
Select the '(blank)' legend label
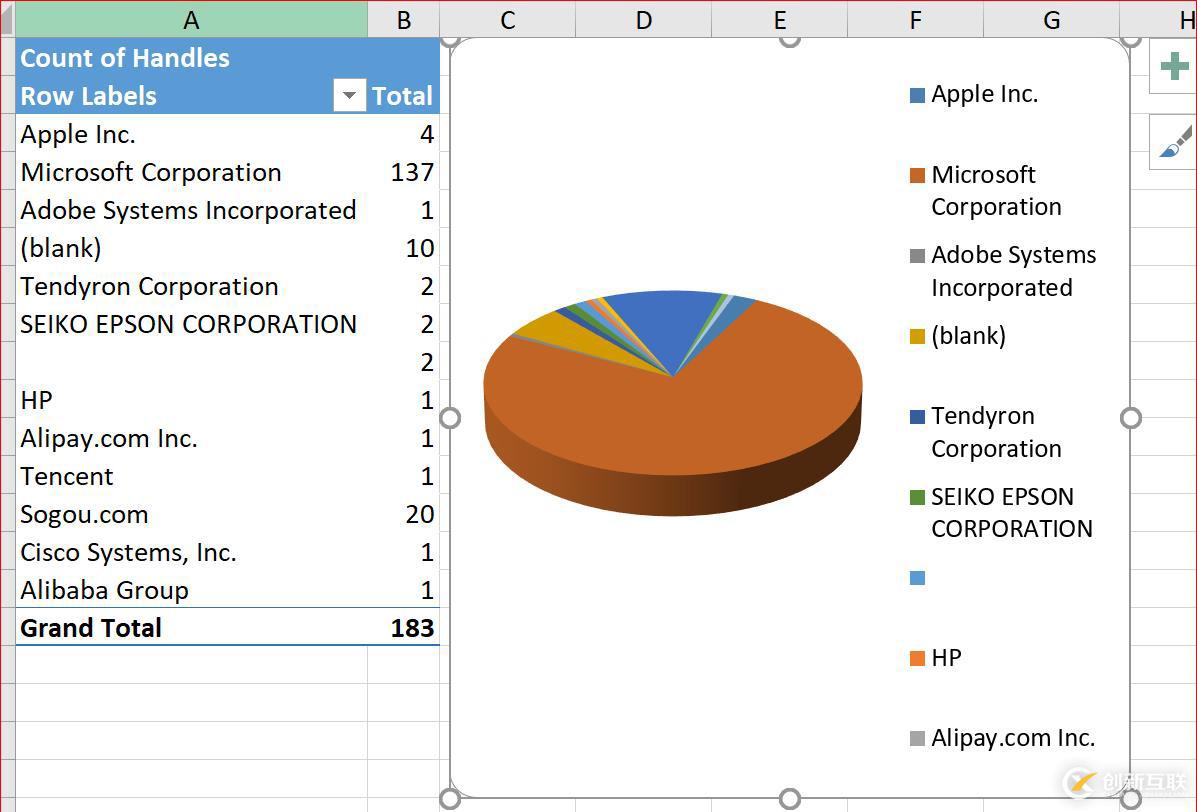point(969,336)
